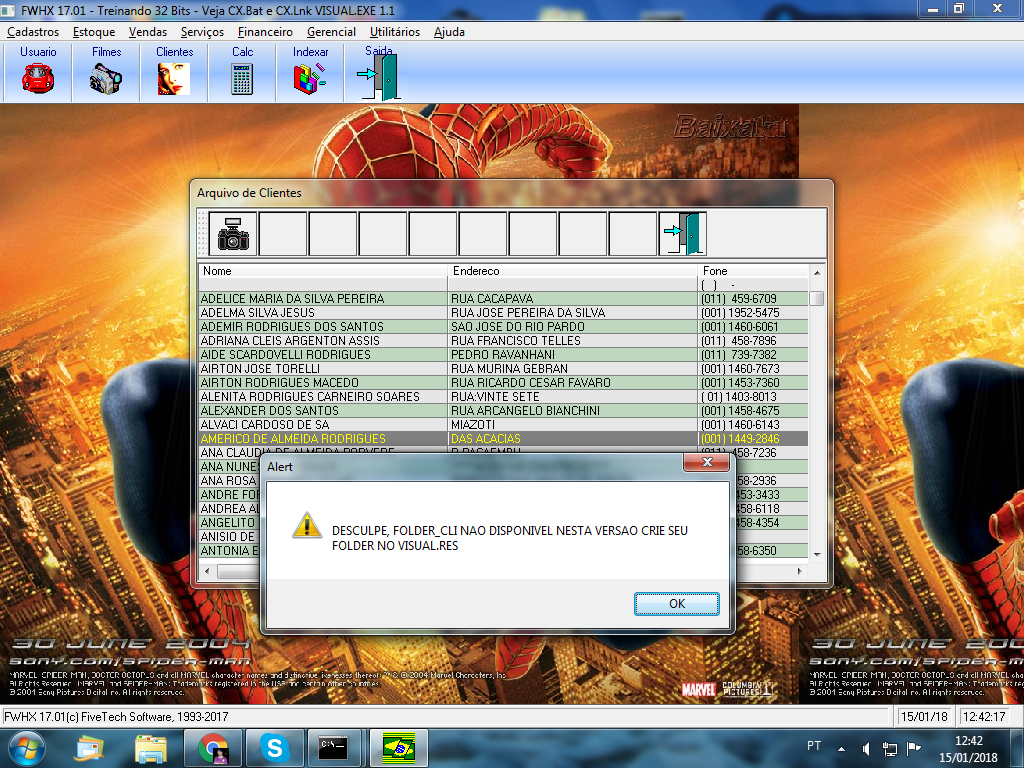Image resolution: width=1024 pixels, height=768 pixels.
Task: Click phone cell (011) 739-7382
Action: coord(753,355)
